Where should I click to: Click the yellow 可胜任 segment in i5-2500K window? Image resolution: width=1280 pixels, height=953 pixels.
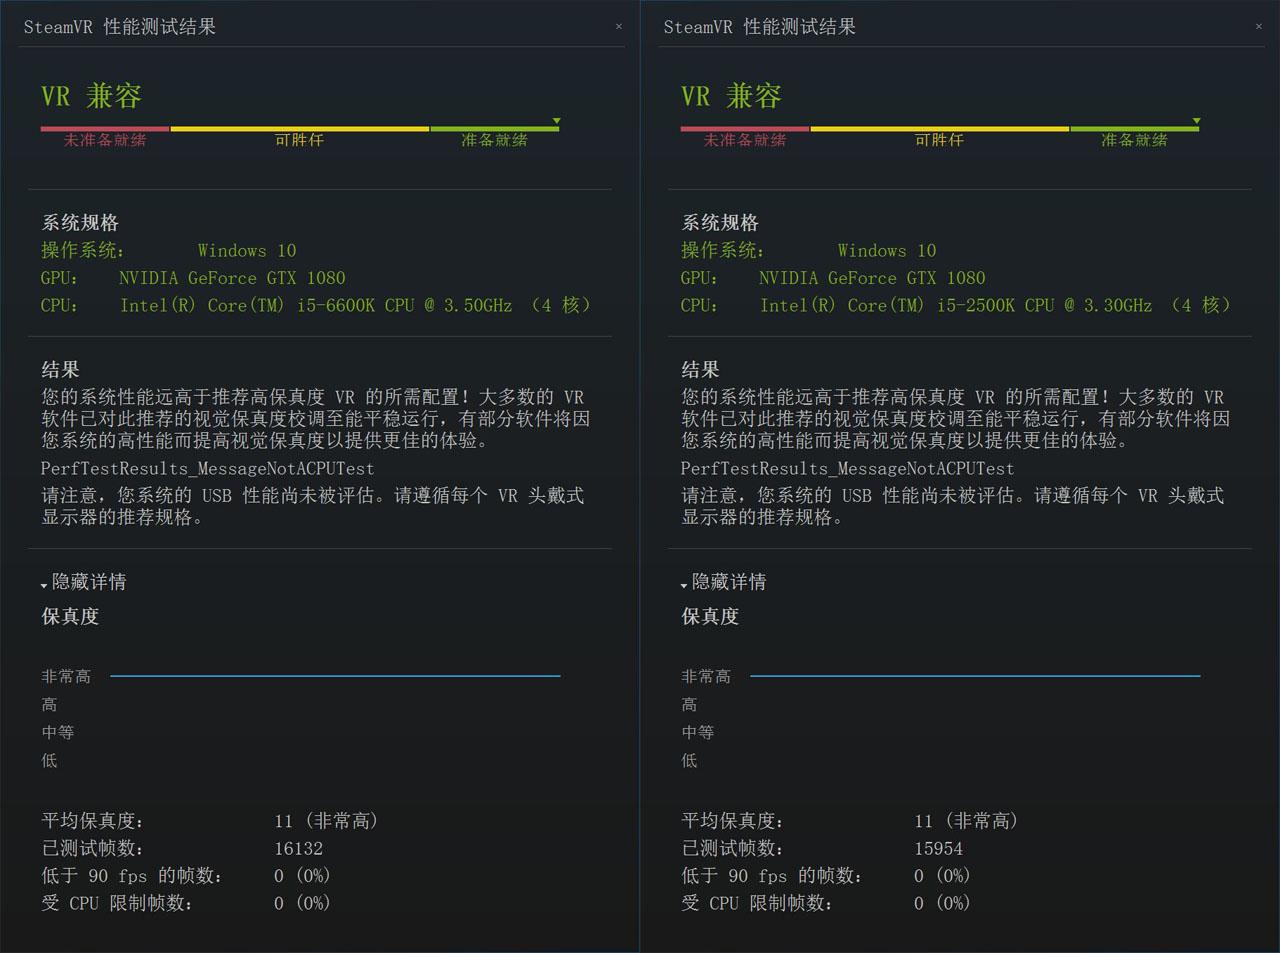click(x=939, y=129)
